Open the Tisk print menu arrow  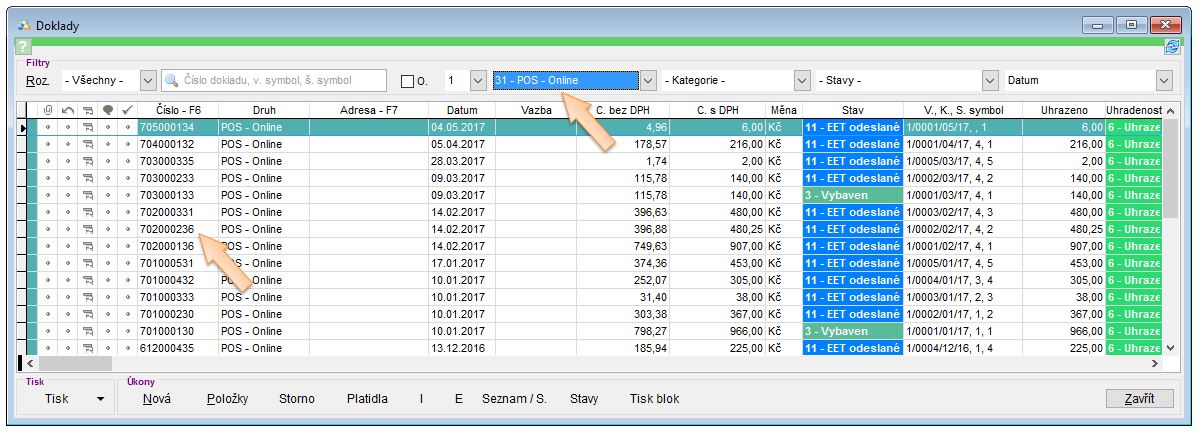100,399
